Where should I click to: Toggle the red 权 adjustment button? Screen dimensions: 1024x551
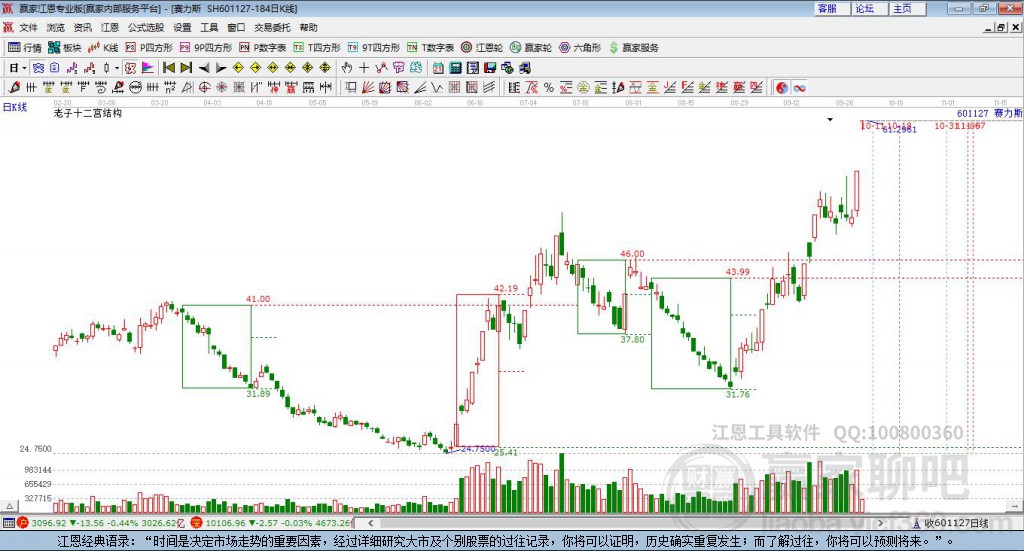pyautogui.click(x=131, y=68)
